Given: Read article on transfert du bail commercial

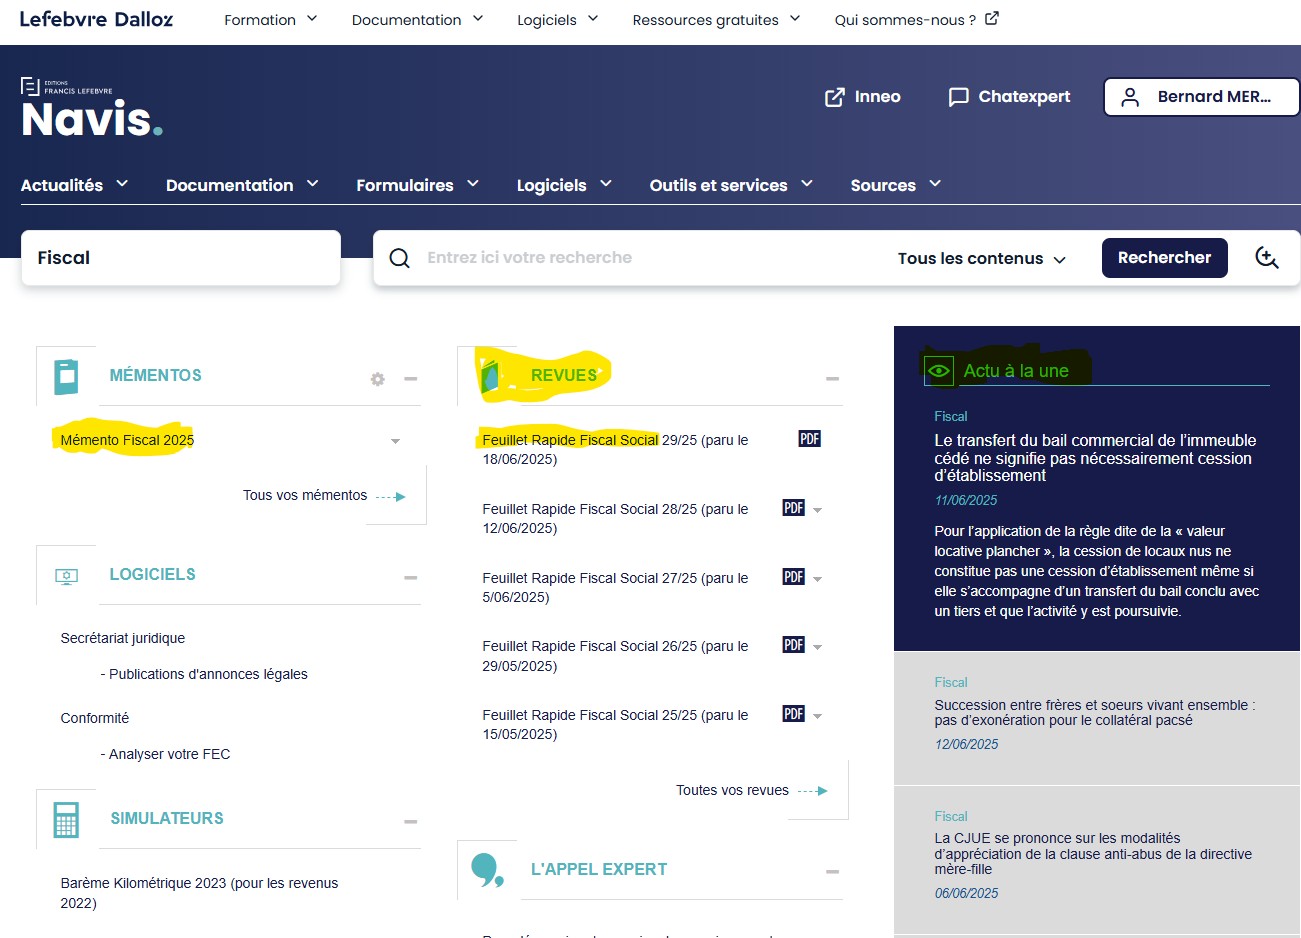Looking at the screenshot, I should pos(1095,458).
